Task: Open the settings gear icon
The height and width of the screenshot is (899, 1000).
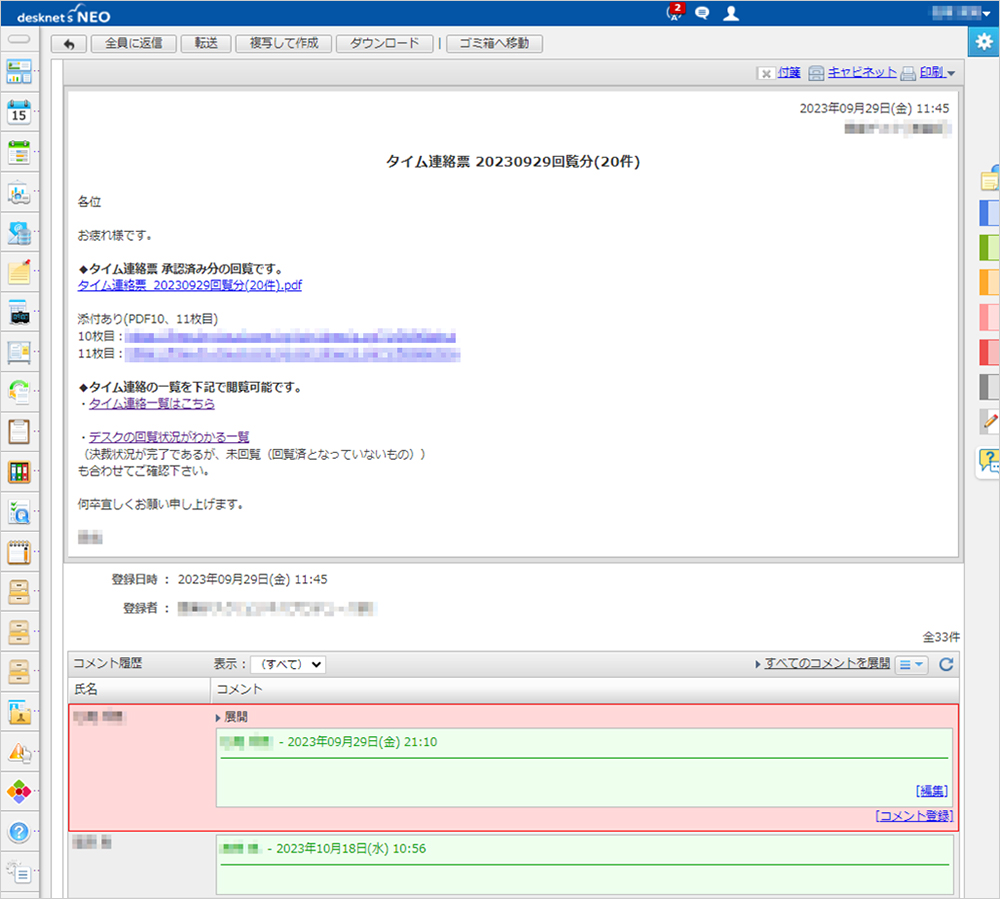Action: (984, 41)
